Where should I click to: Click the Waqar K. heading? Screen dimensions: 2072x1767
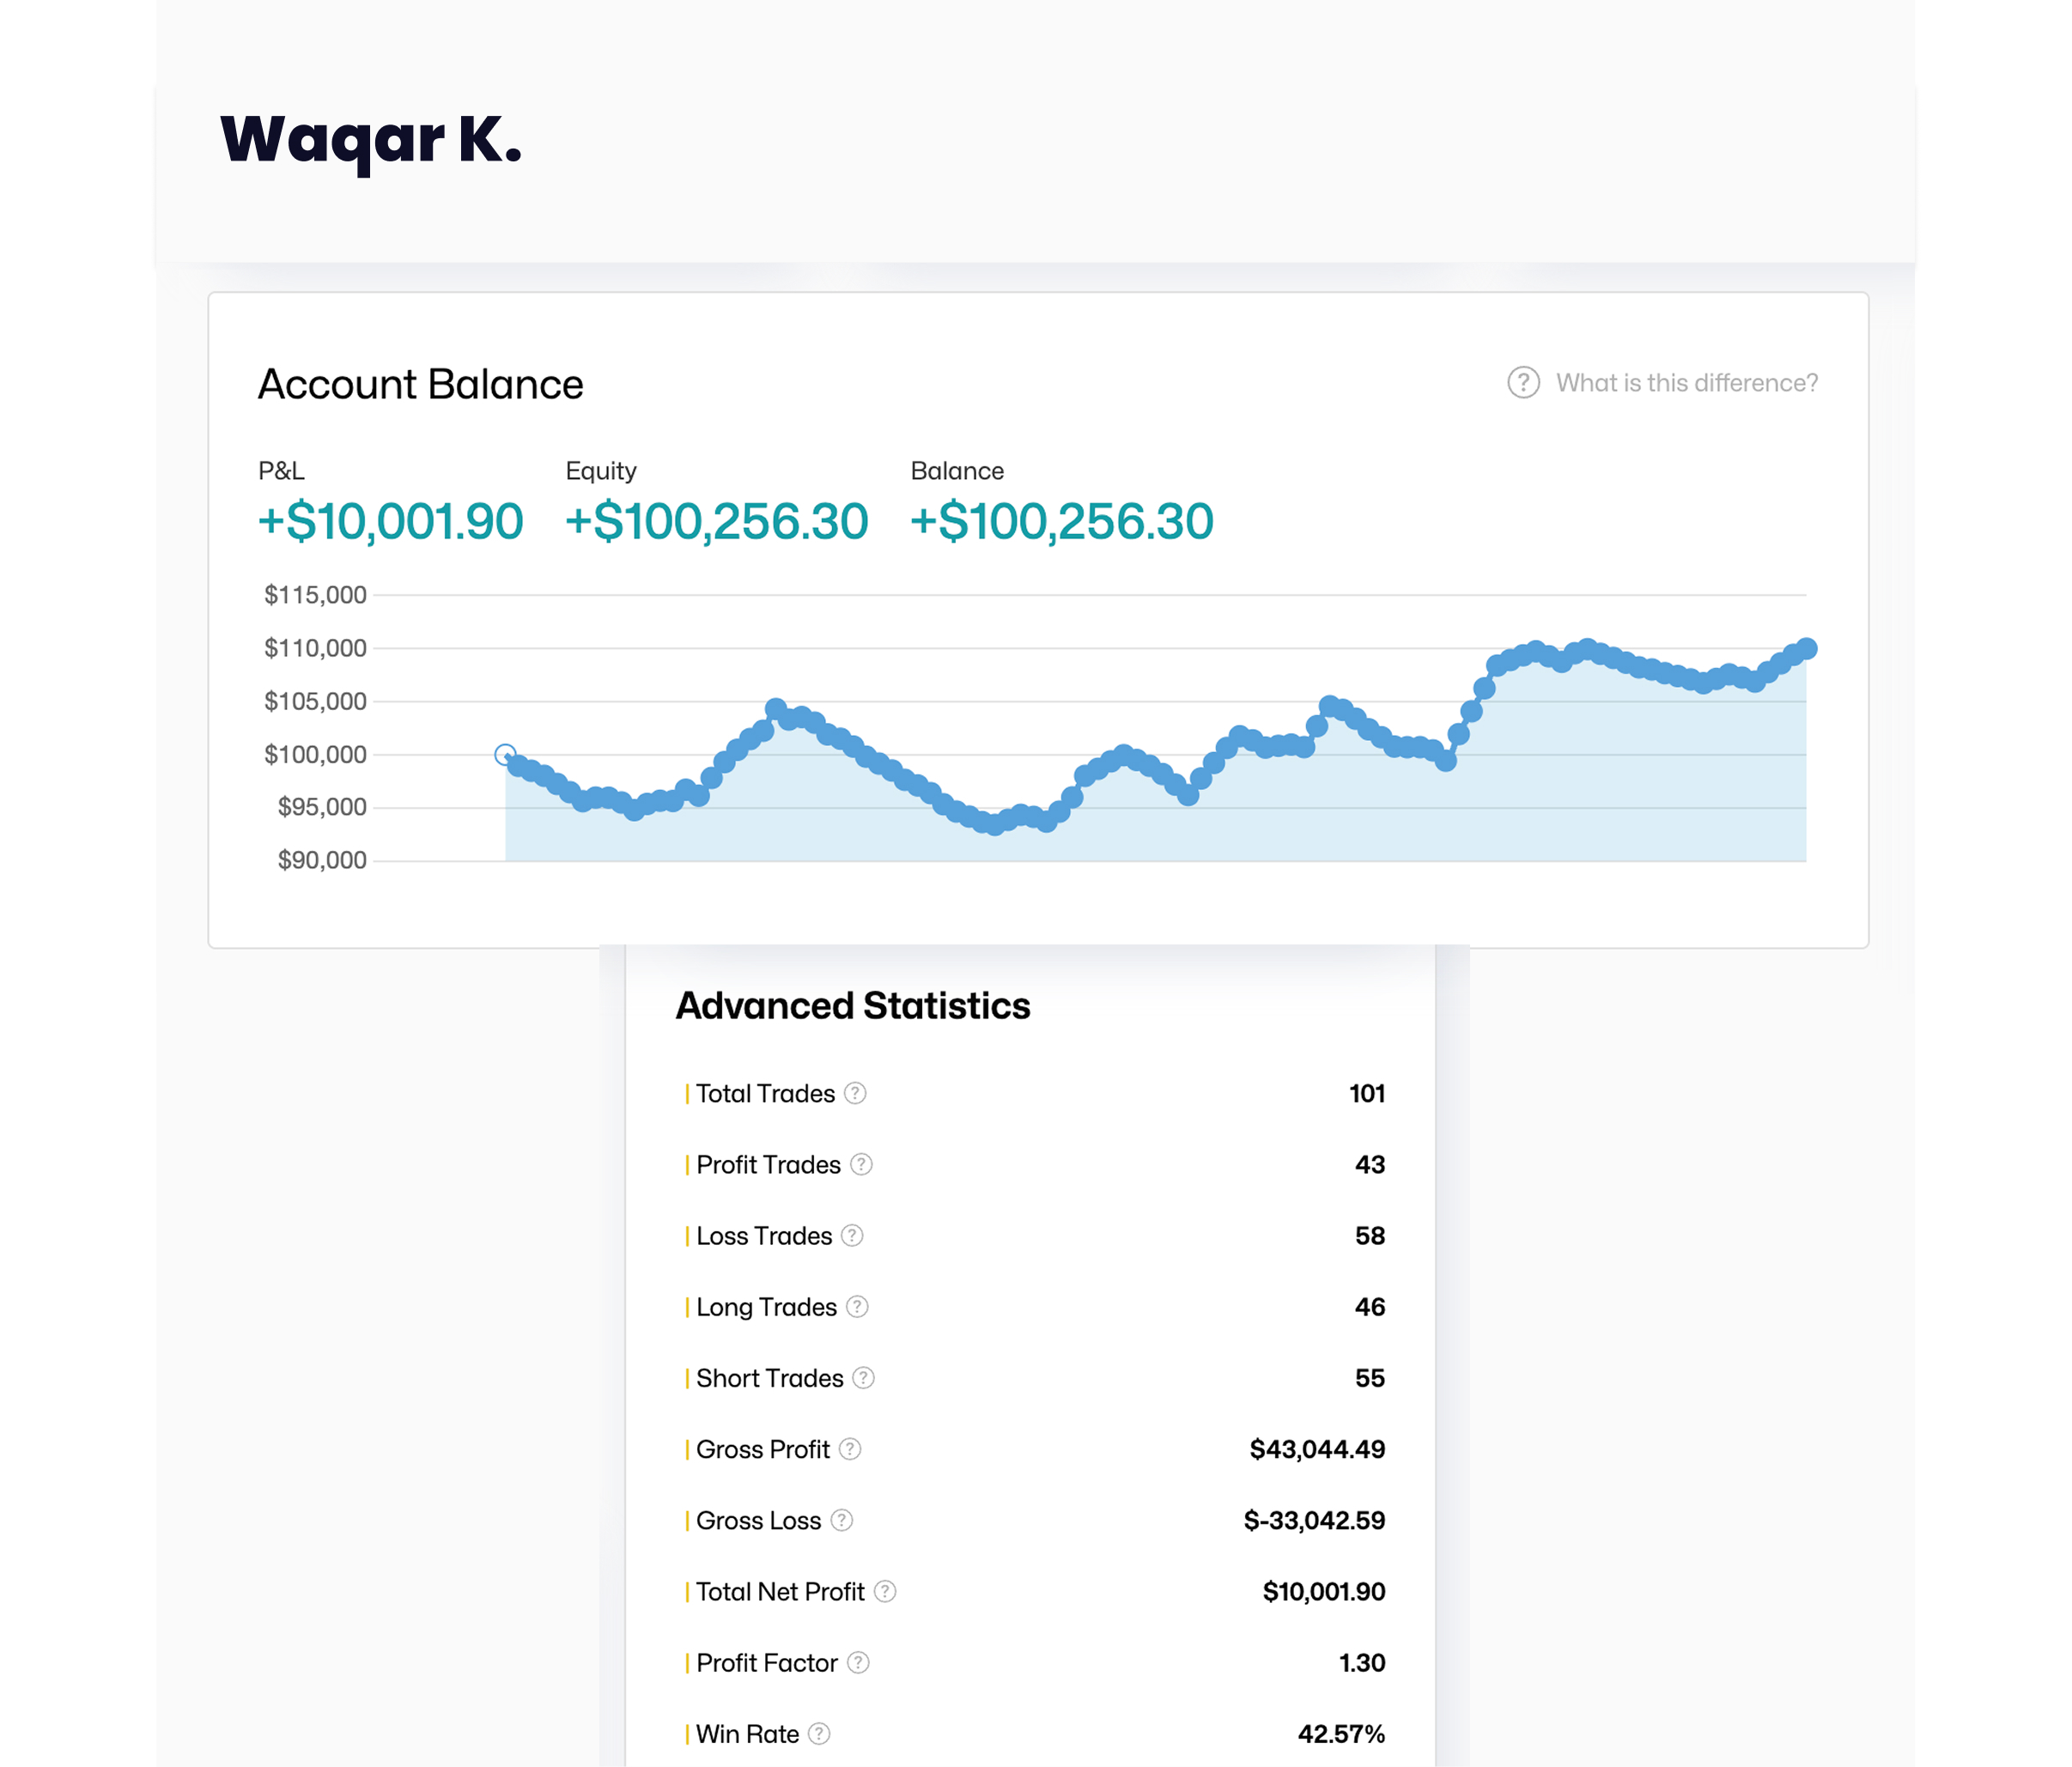point(371,139)
